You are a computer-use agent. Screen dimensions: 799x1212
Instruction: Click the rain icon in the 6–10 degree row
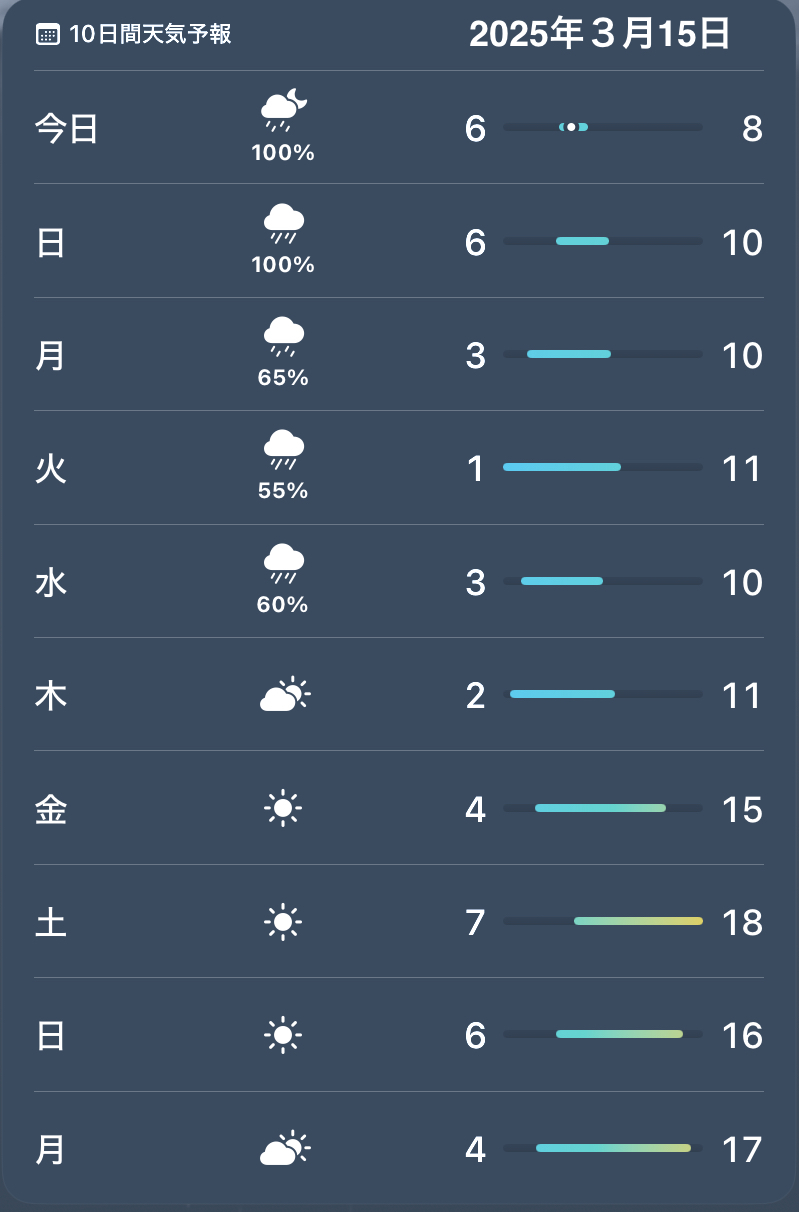click(284, 223)
